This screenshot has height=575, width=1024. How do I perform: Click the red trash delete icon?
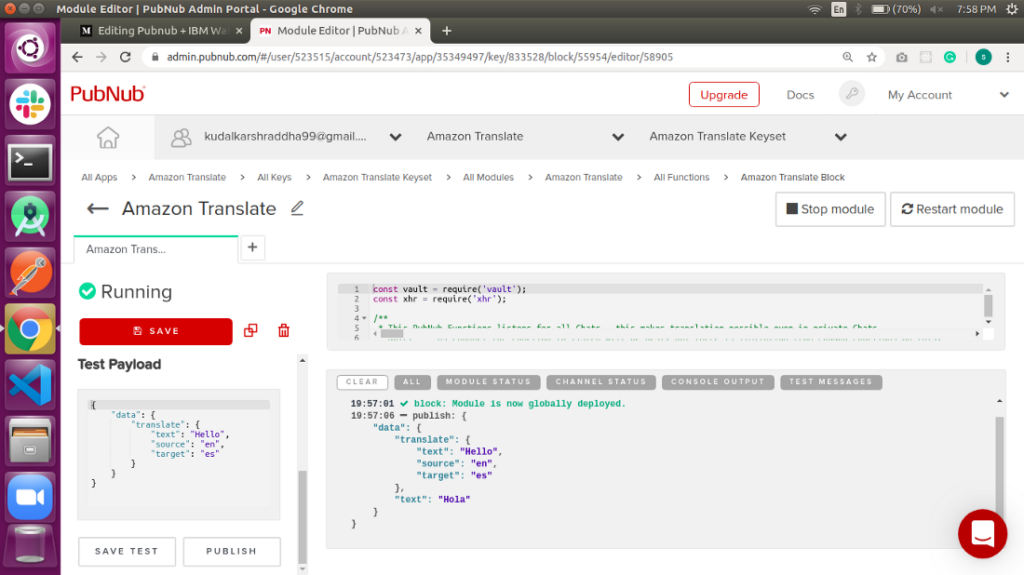(x=283, y=331)
